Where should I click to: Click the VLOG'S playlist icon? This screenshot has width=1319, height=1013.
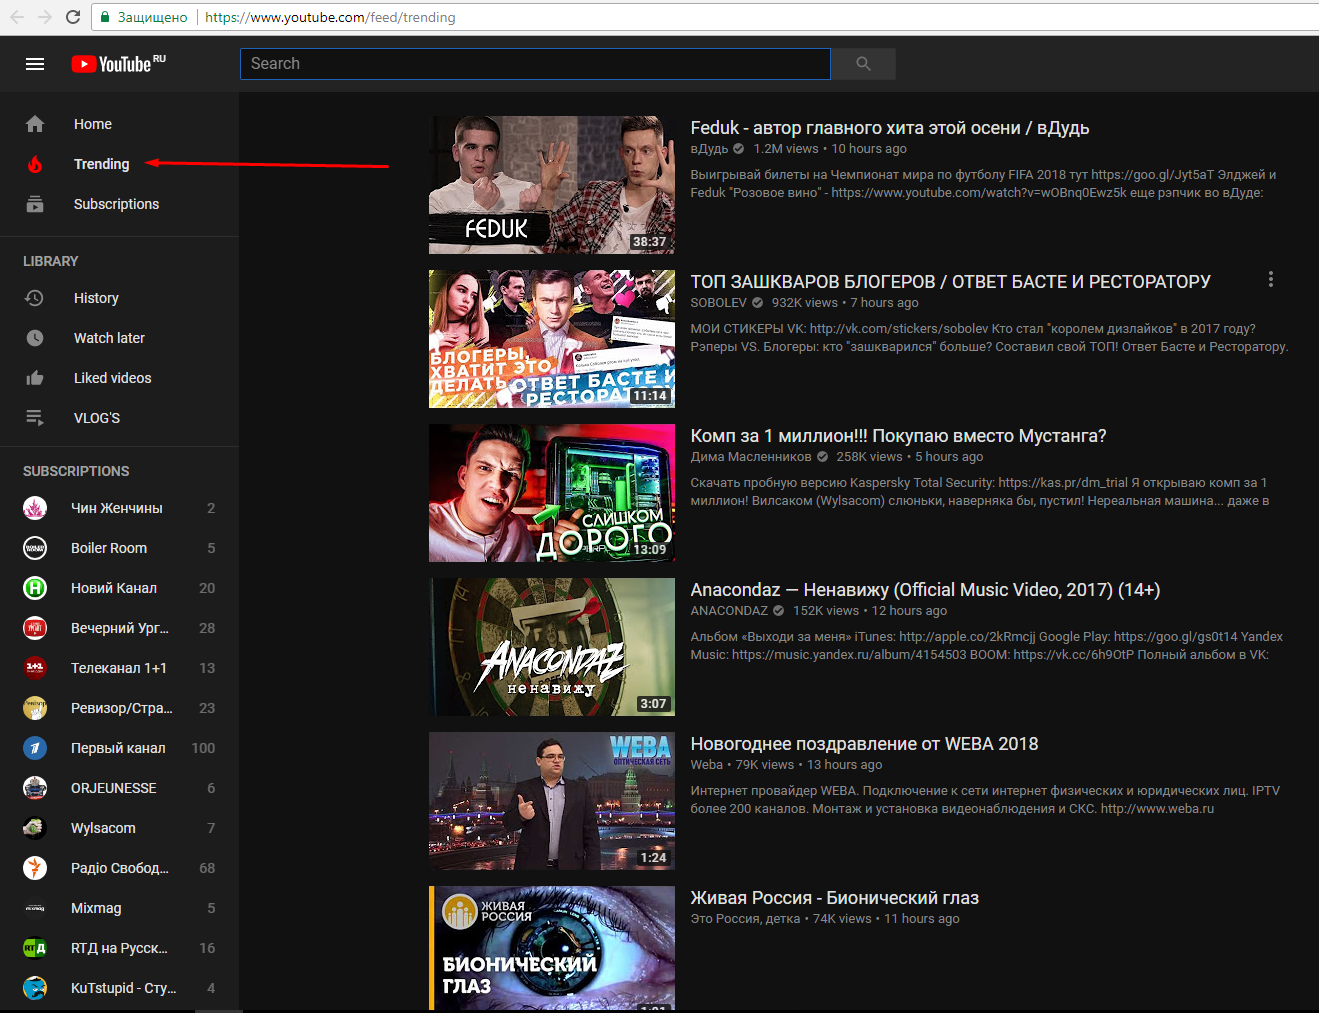(x=35, y=418)
